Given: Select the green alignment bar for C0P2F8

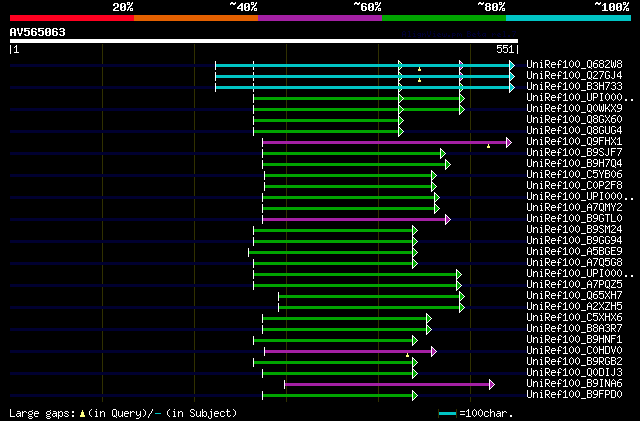Looking at the screenshot, I should (349, 187).
